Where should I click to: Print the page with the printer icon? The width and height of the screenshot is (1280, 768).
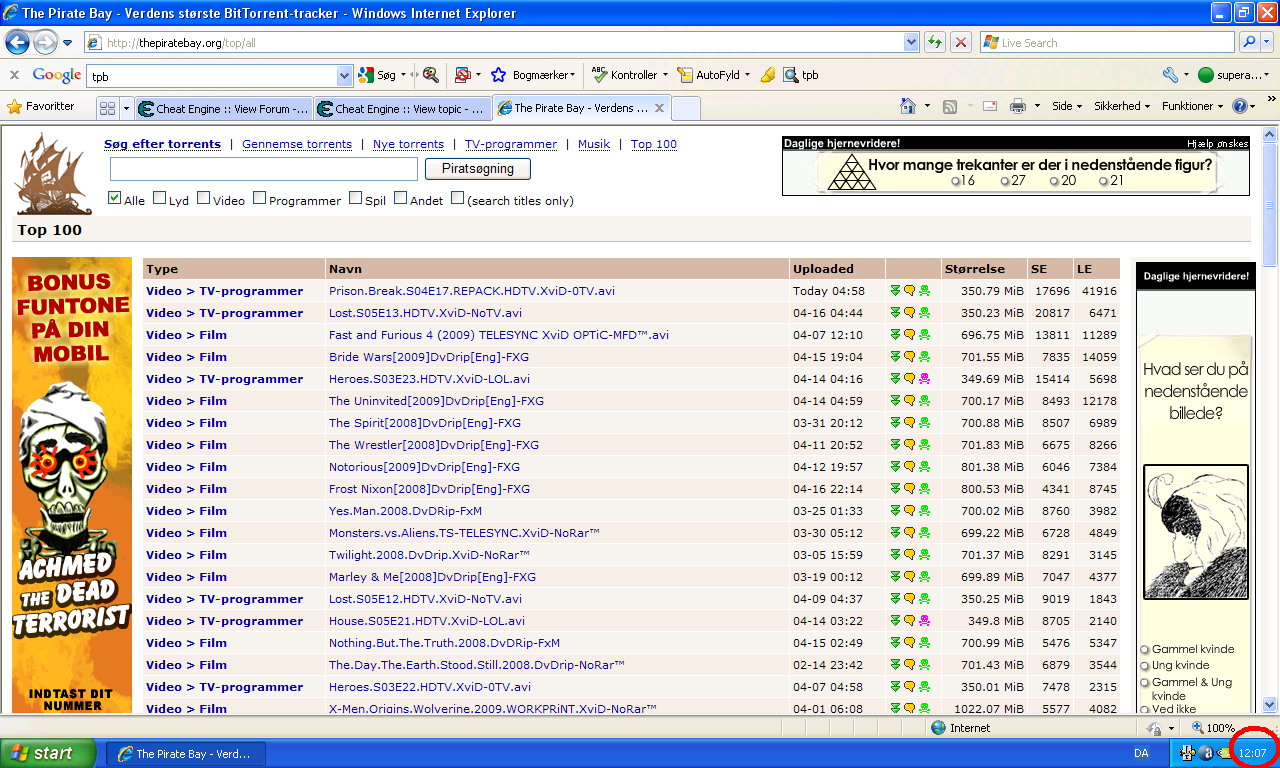1018,106
